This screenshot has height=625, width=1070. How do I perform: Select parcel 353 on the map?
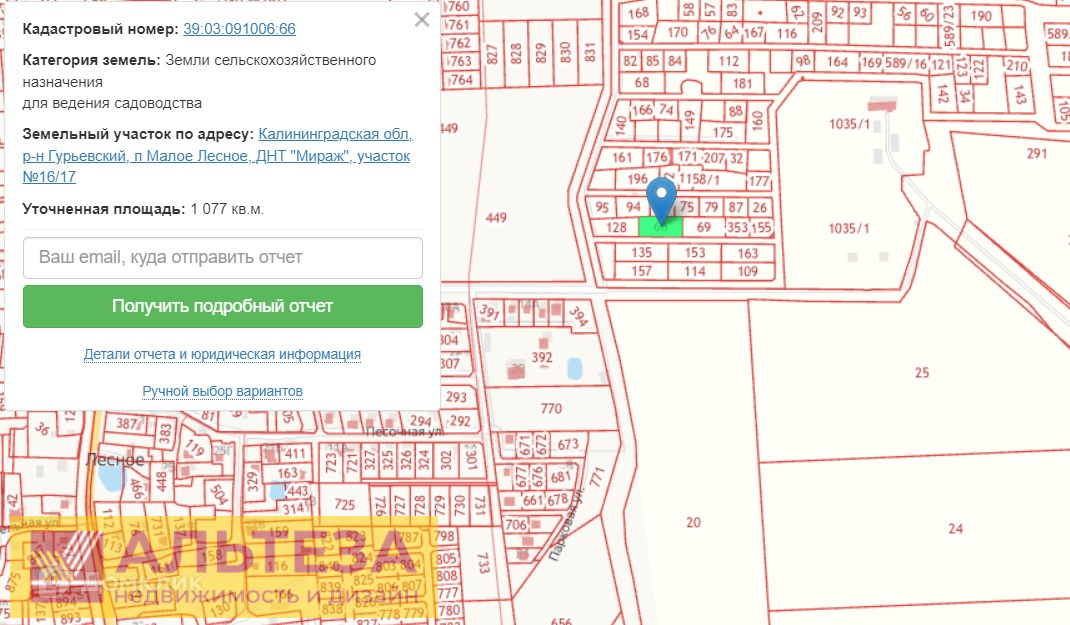737,227
